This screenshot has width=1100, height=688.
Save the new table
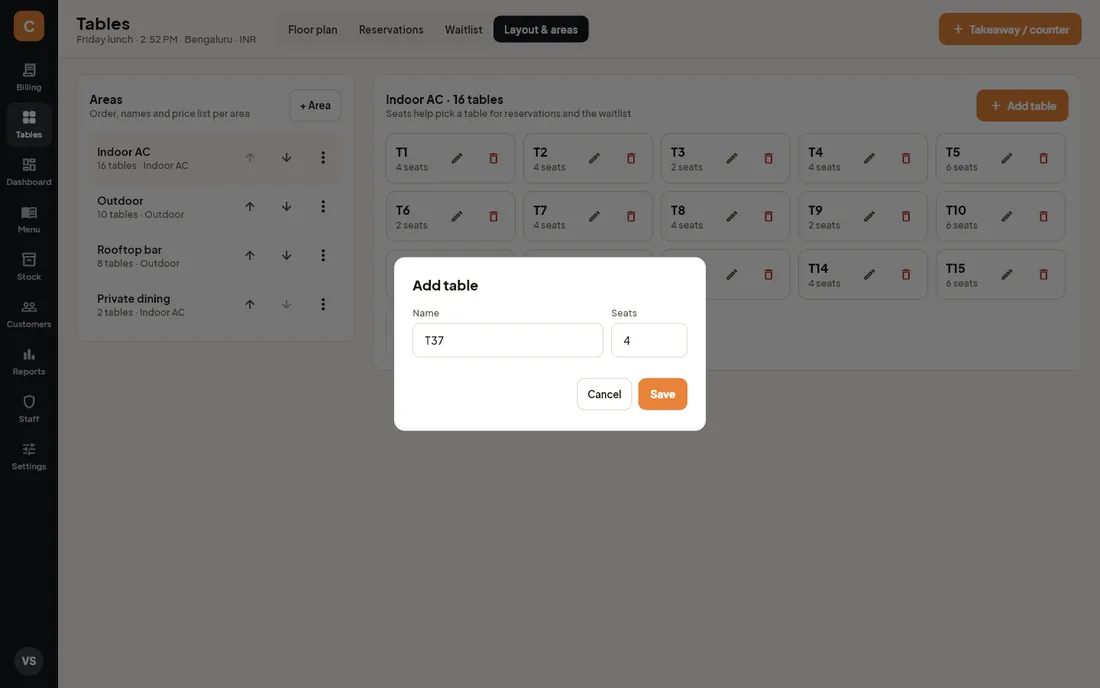click(662, 394)
